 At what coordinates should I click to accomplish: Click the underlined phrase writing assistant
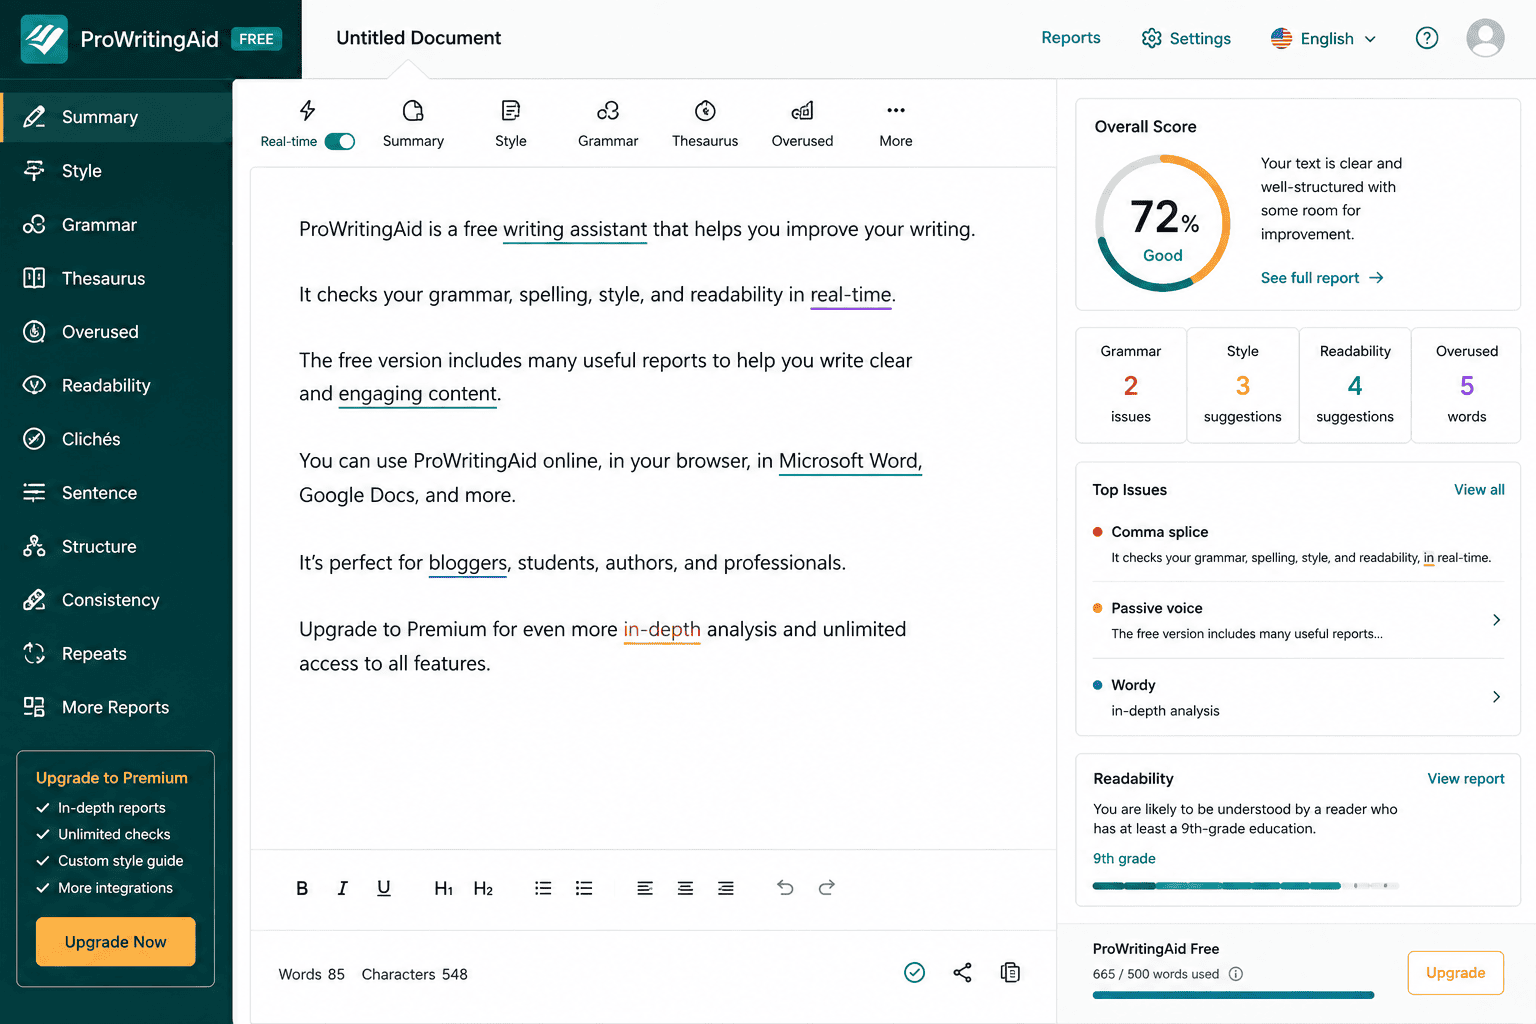[575, 230]
